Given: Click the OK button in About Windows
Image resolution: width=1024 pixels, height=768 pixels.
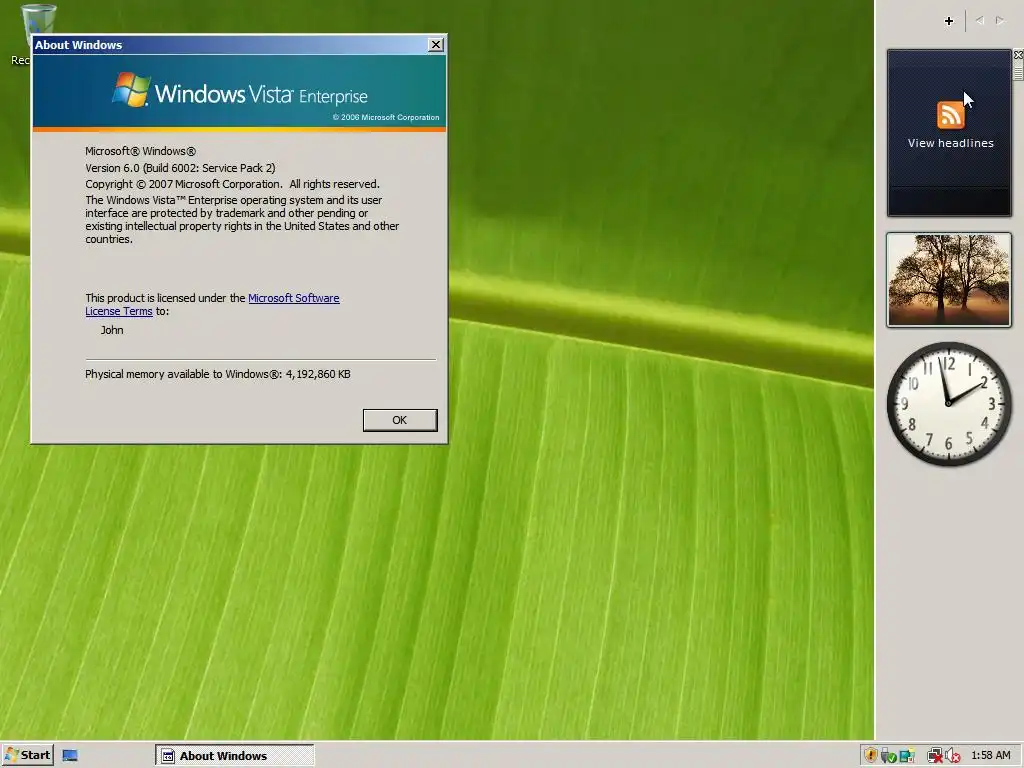Looking at the screenshot, I should pos(400,420).
